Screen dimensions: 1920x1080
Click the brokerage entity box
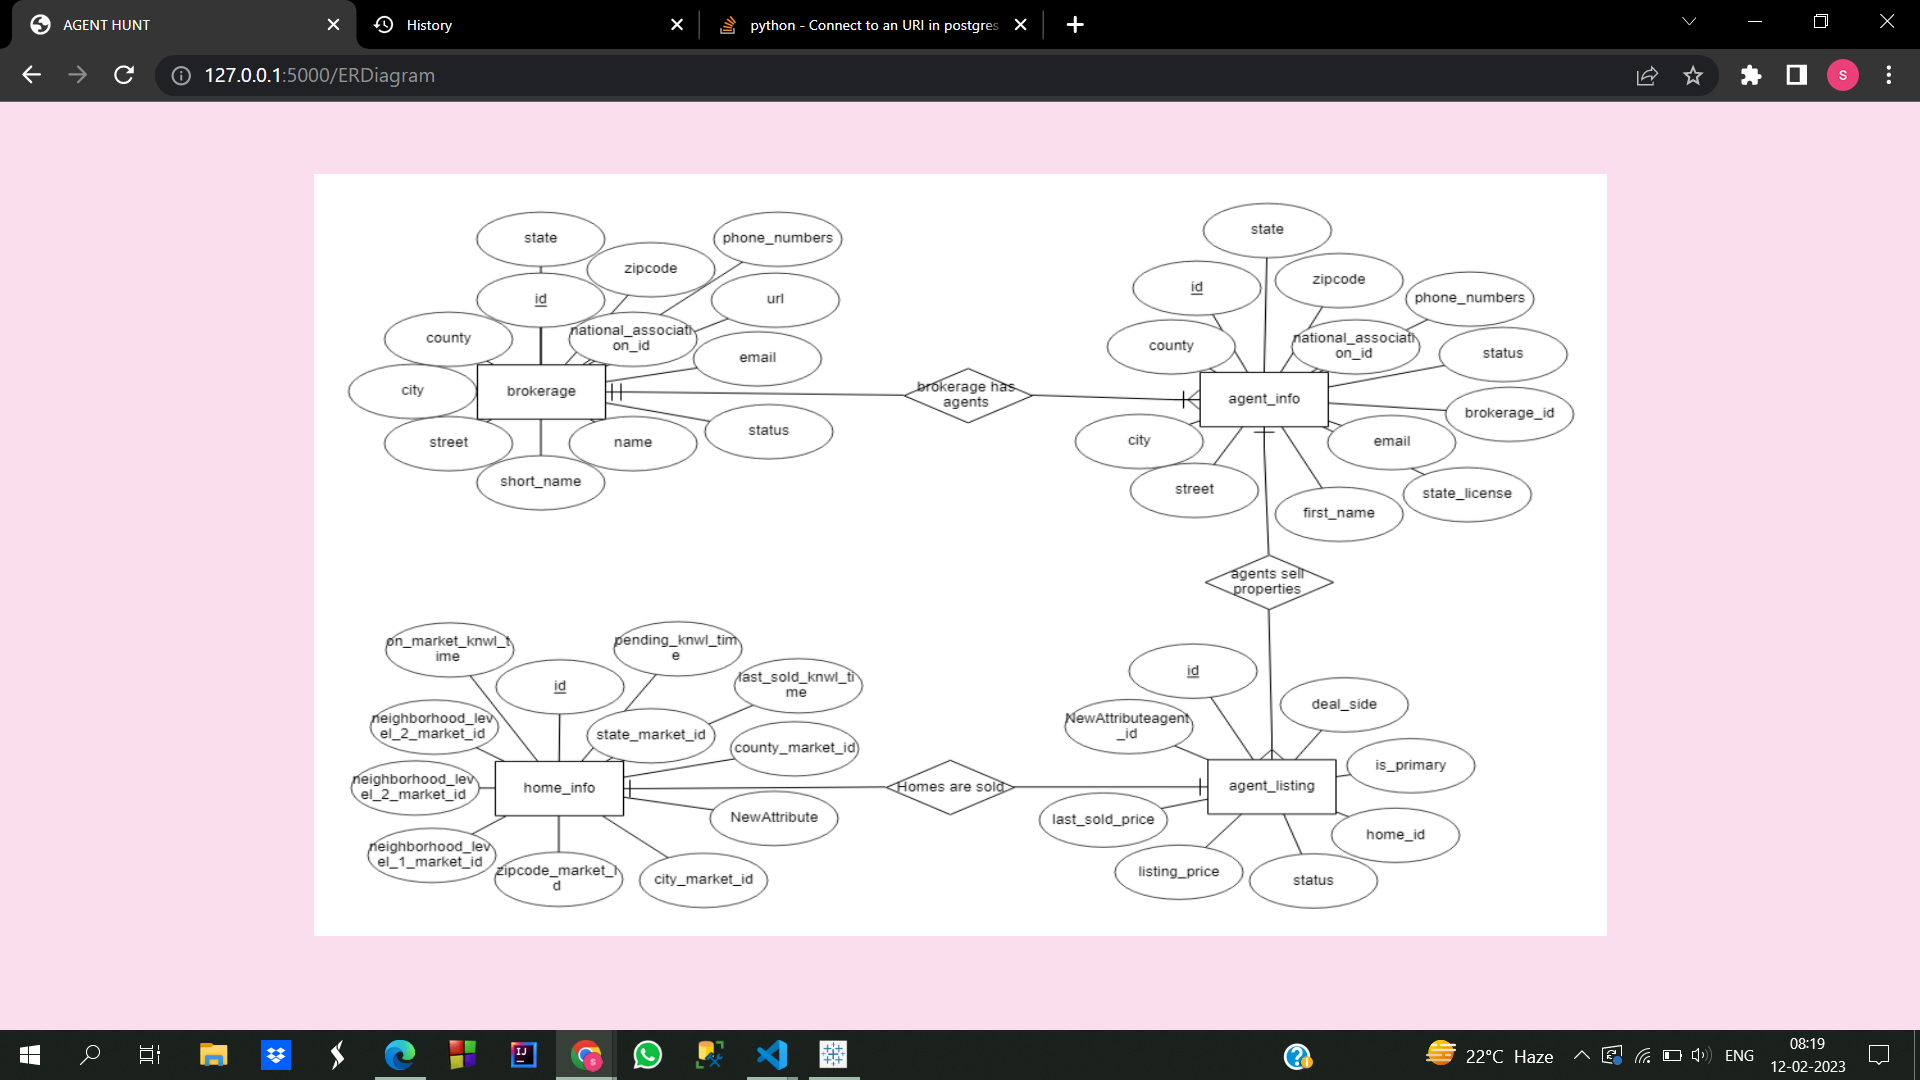coord(541,391)
